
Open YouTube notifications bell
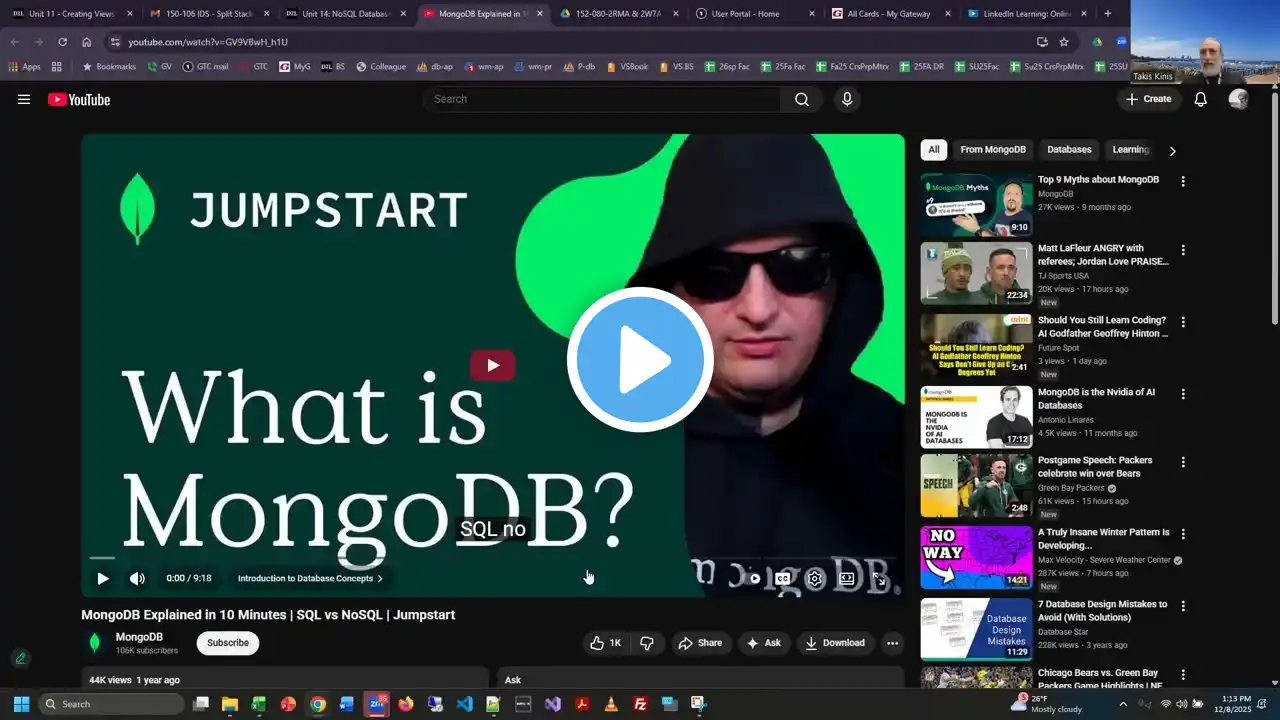point(1201,99)
